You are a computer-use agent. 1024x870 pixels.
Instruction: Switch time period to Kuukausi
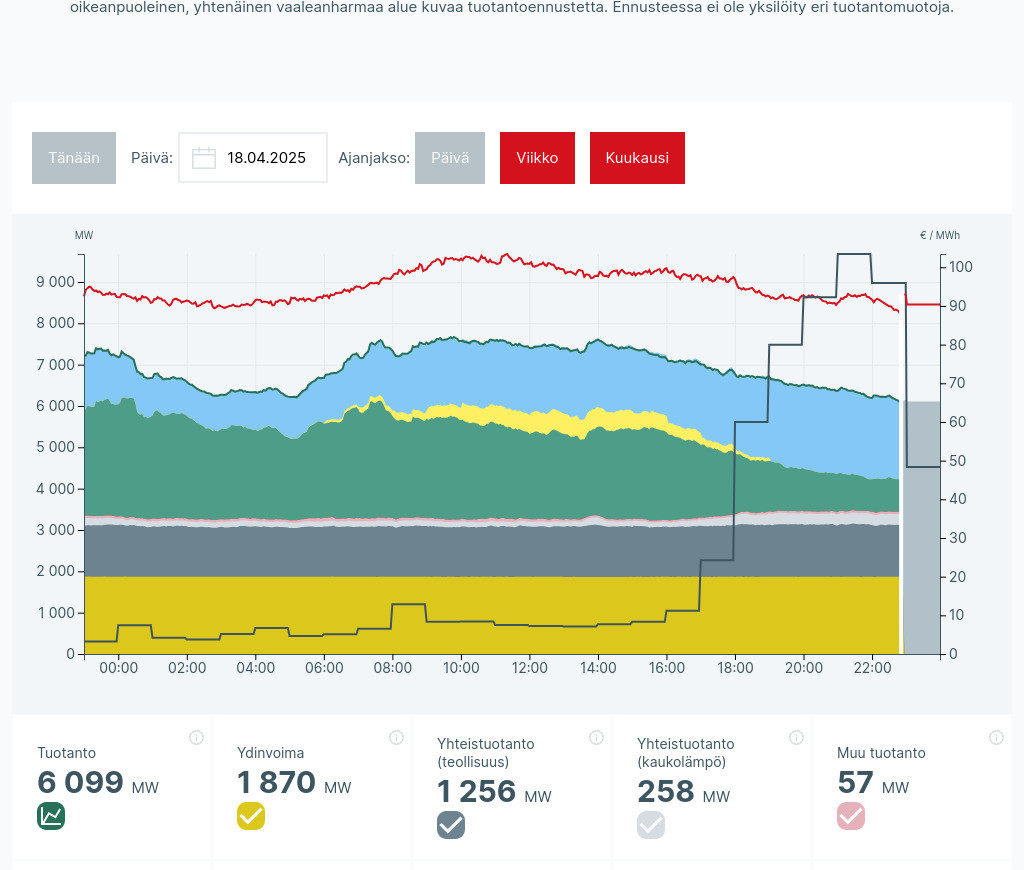637,158
